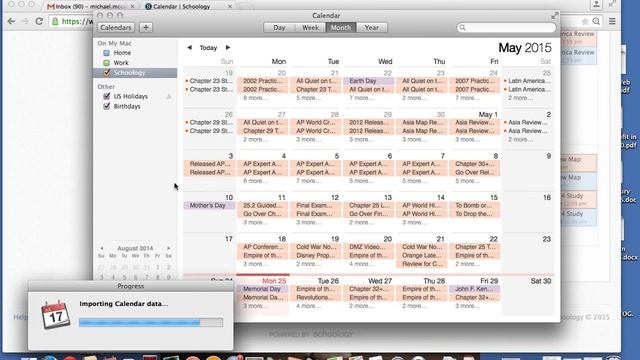
Task: Click the US Holidays subscription broadcast icon
Action: [169, 96]
